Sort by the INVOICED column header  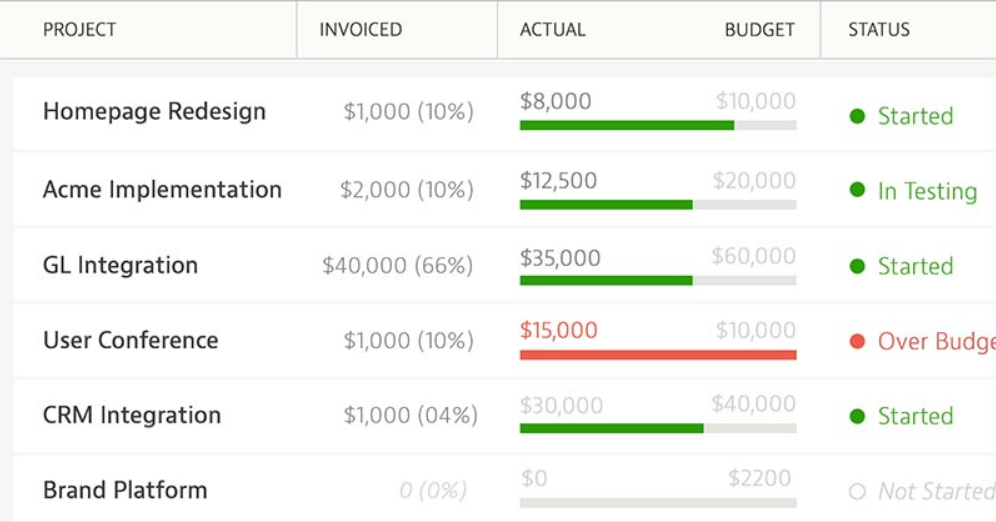[x=360, y=30]
